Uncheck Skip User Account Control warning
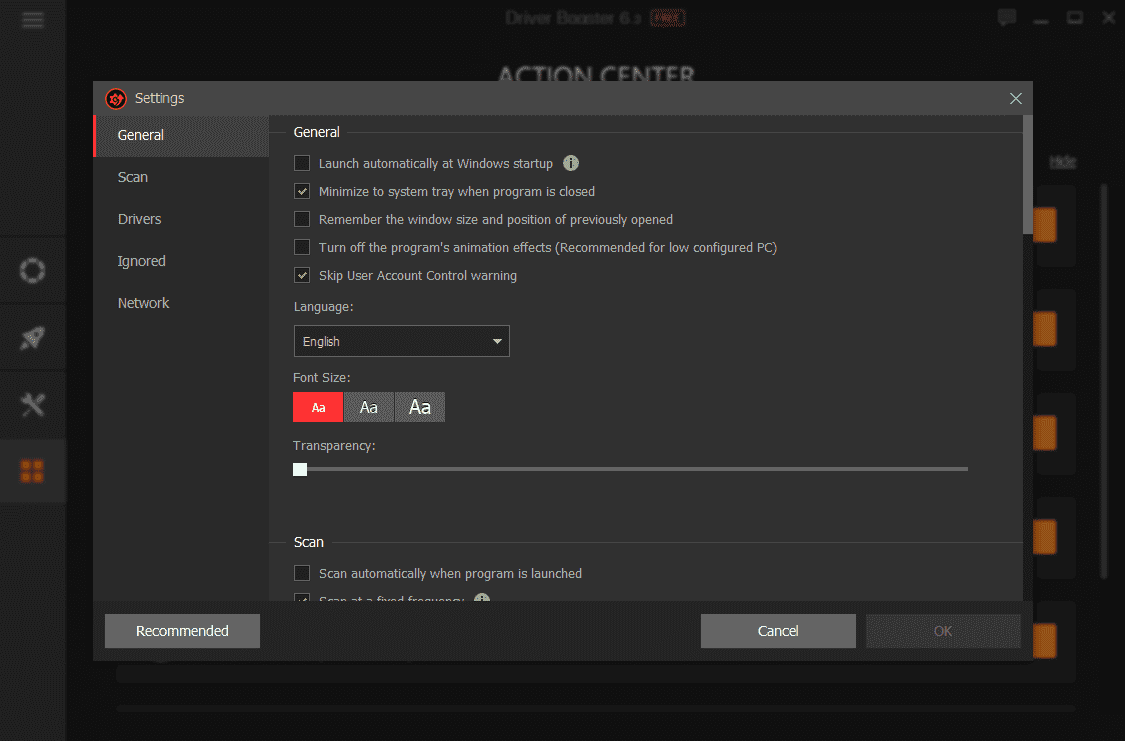The height and width of the screenshot is (741, 1125). pos(302,275)
